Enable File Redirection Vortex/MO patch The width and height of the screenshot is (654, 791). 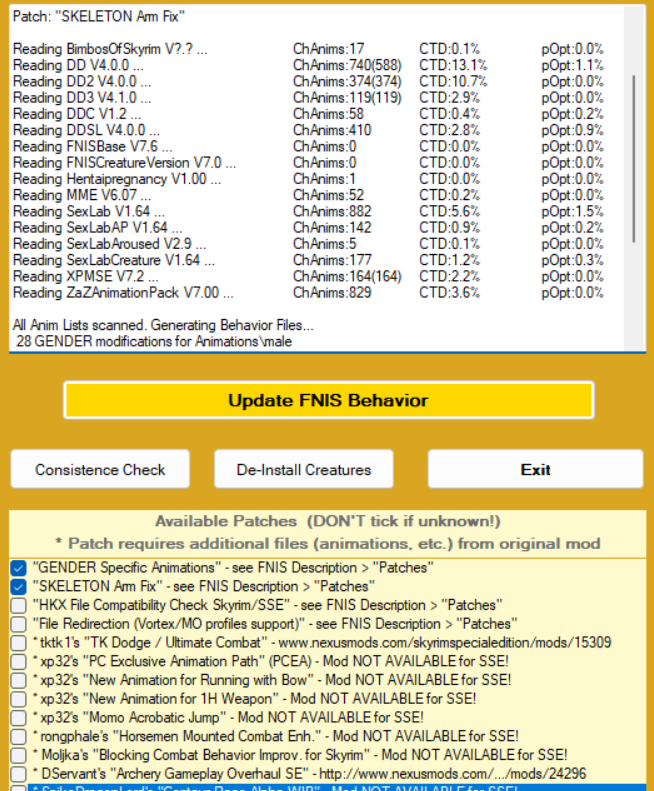click(x=19, y=624)
